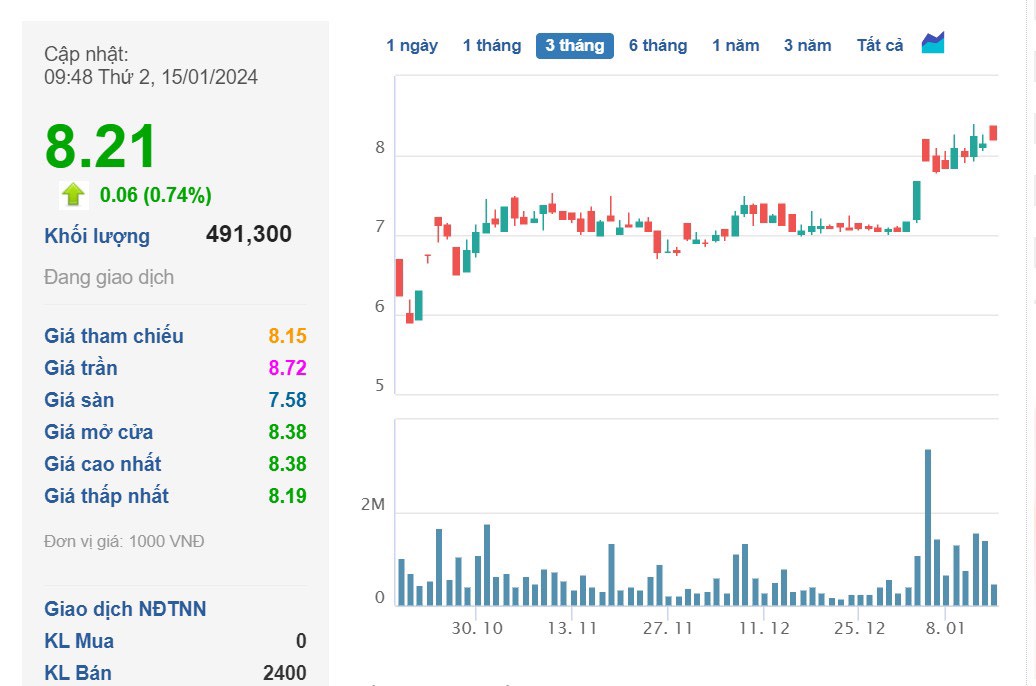The image size is (1036, 686).
Task: Click the area chart type icon
Action: [933, 43]
